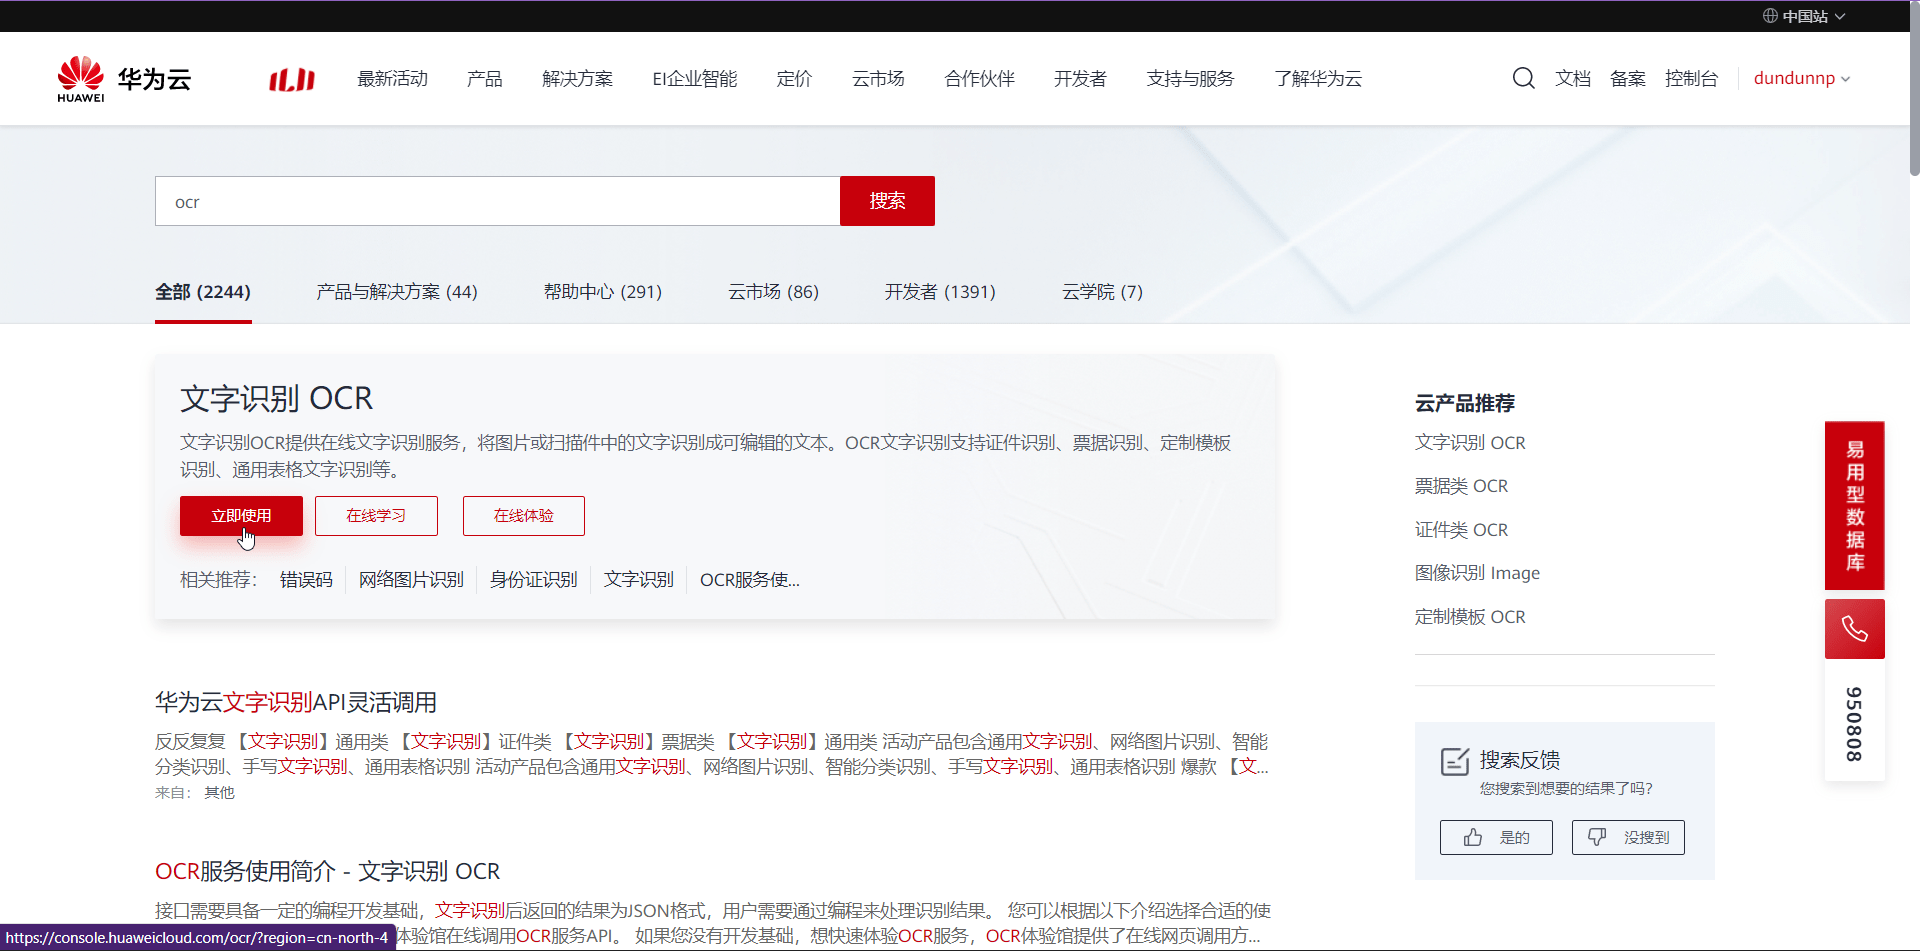Open 支持与服务 menu
1920x951 pixels.
coord(1191,78)
